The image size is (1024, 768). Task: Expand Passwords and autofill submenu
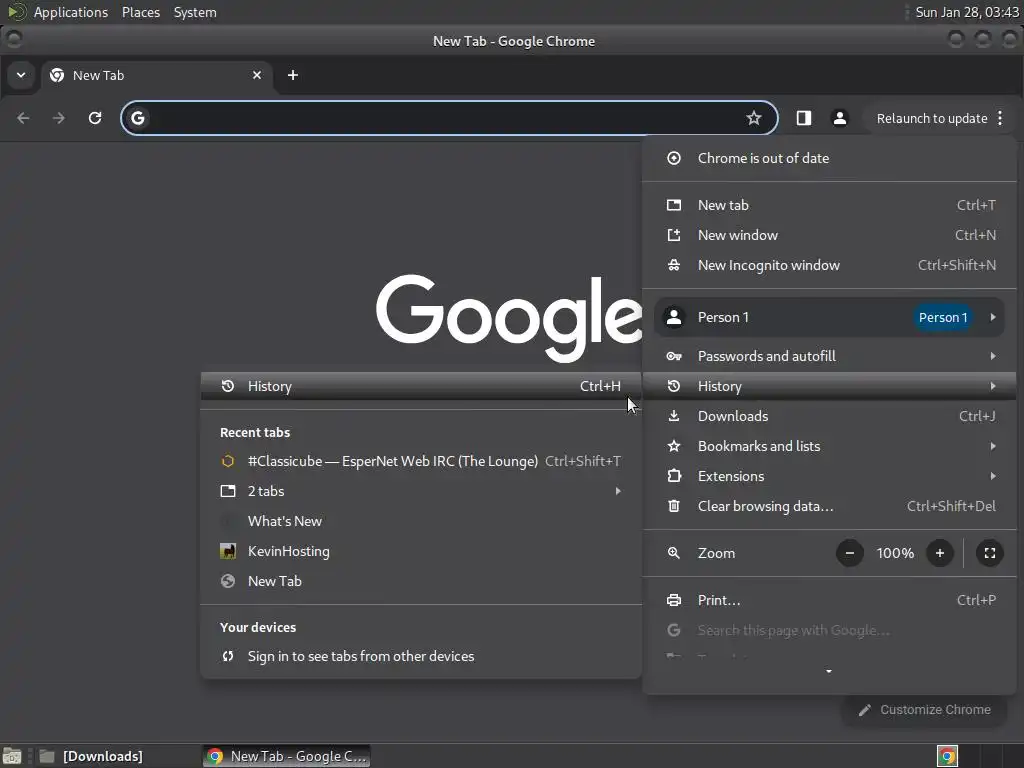[829, 356]
